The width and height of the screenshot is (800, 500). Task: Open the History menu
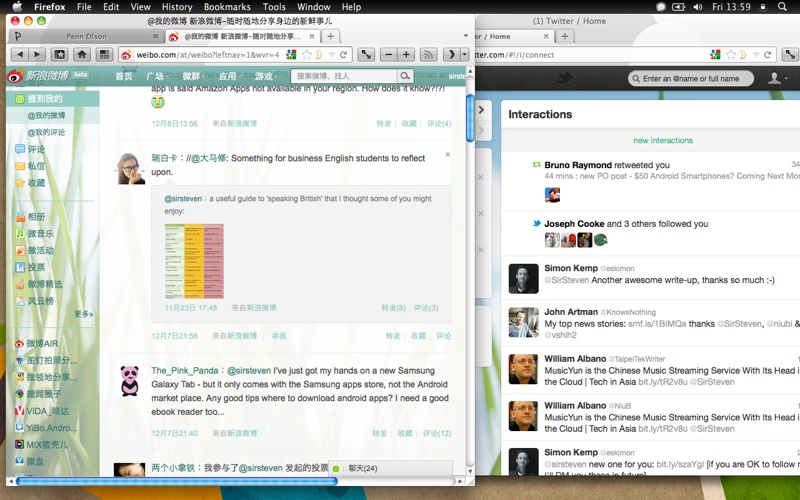pos(177,7)
